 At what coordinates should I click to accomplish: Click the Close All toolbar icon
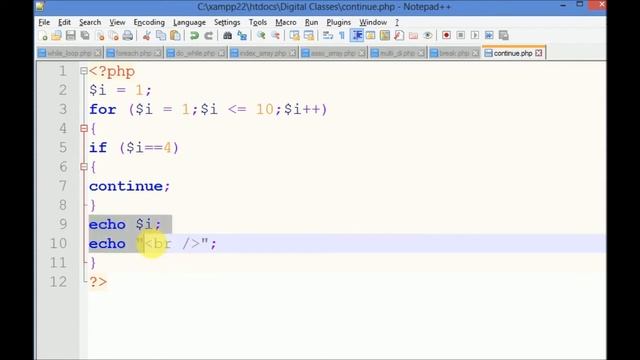[113, 36]
